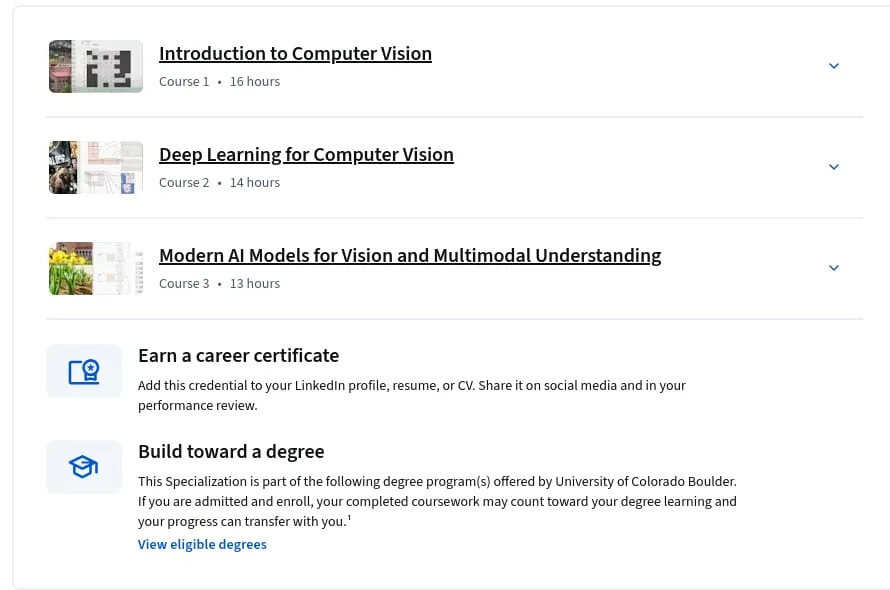Open the Deep Learning for Computer Vision link

pos(307,154)
